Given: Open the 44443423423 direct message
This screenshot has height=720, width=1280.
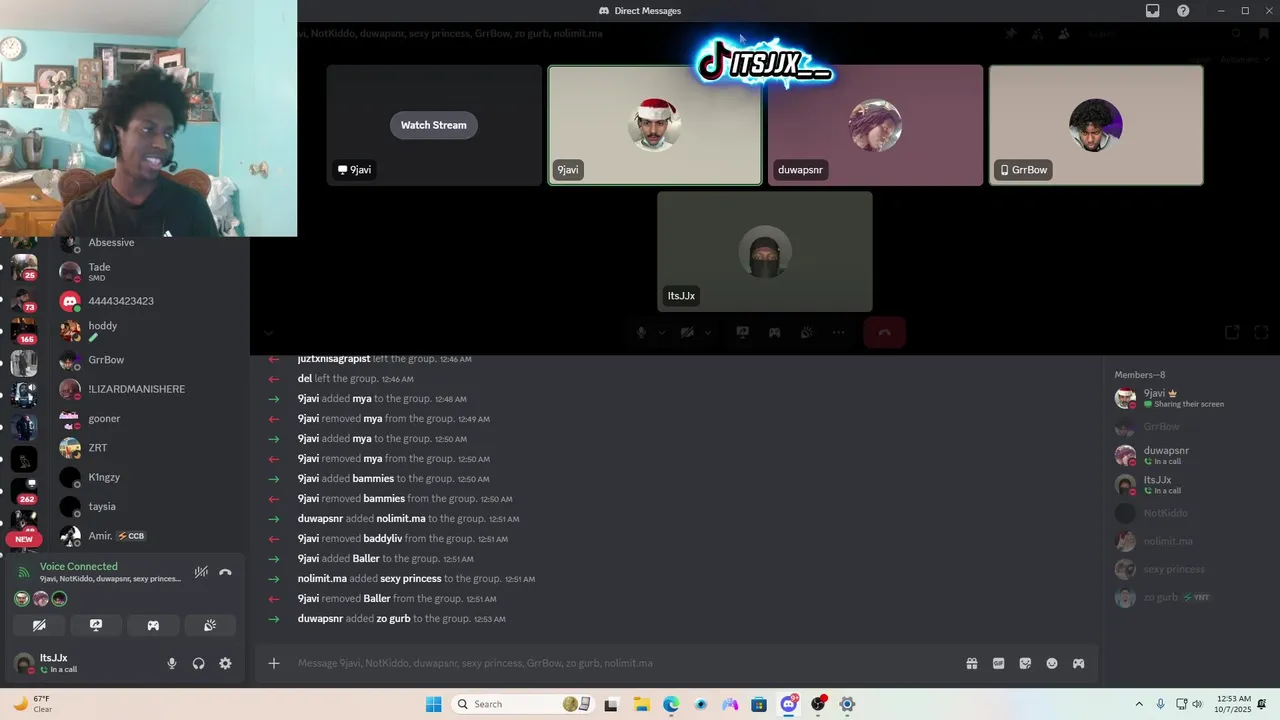Looking at the screenshot, I should (x=149, y=301).
